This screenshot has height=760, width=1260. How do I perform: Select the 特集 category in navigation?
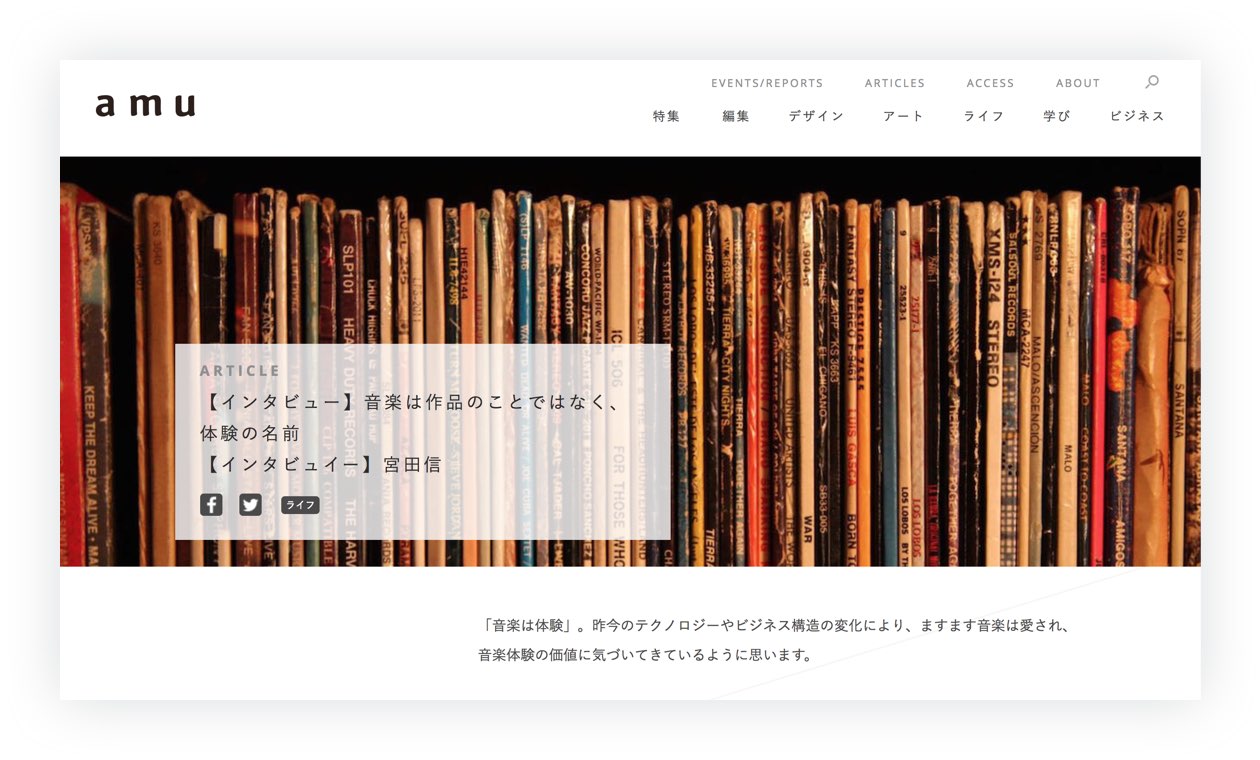[x=667, y=116]
